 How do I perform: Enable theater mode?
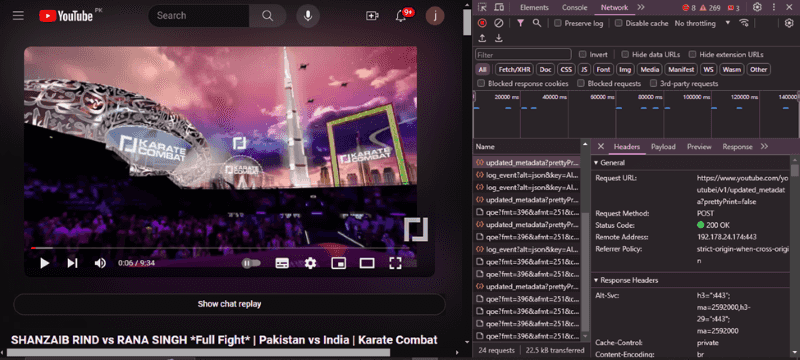pyautogui.click(x=367, y=263)
